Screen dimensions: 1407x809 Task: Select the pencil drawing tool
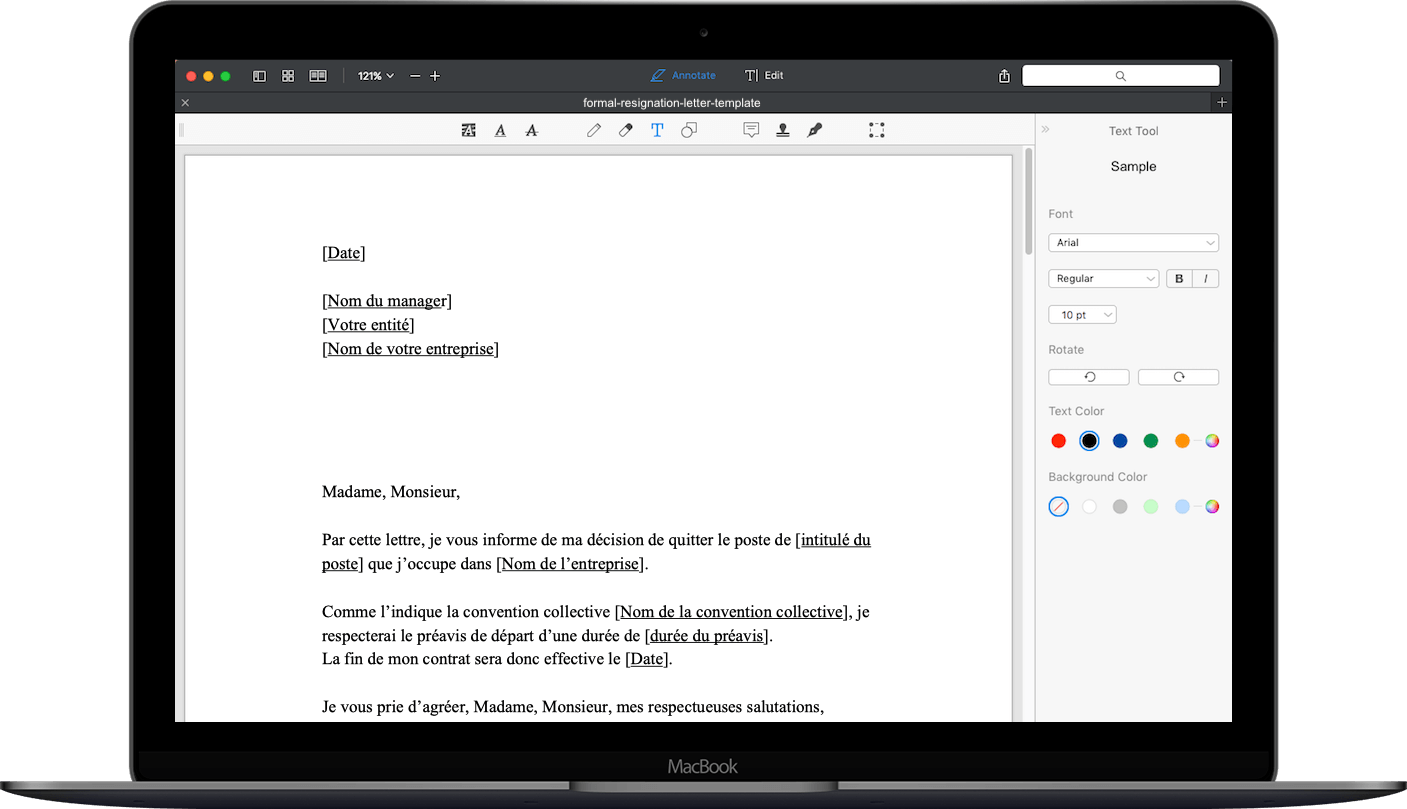pyautogui.click(x=594, y=130)
